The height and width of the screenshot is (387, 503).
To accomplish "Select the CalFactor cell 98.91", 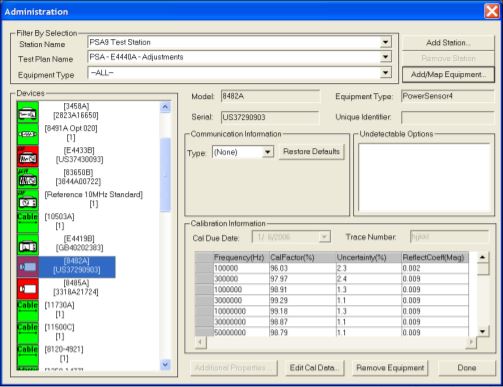I will click(x=302, y=290).
